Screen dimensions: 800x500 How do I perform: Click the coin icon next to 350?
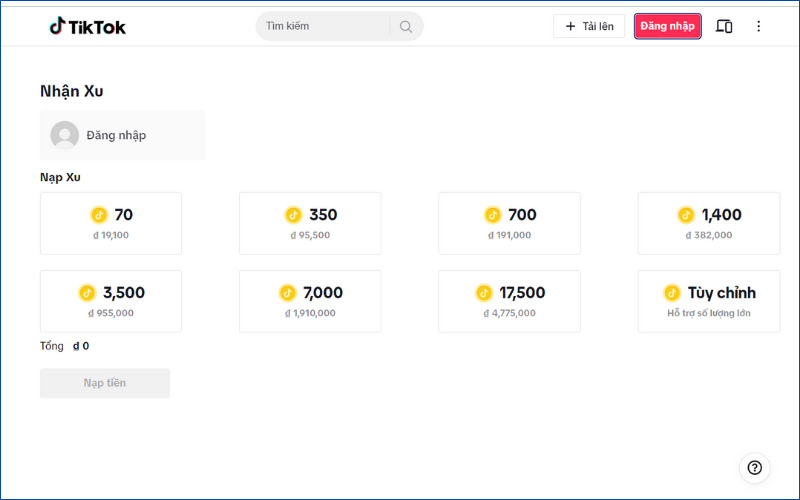(x=293, y=215)
